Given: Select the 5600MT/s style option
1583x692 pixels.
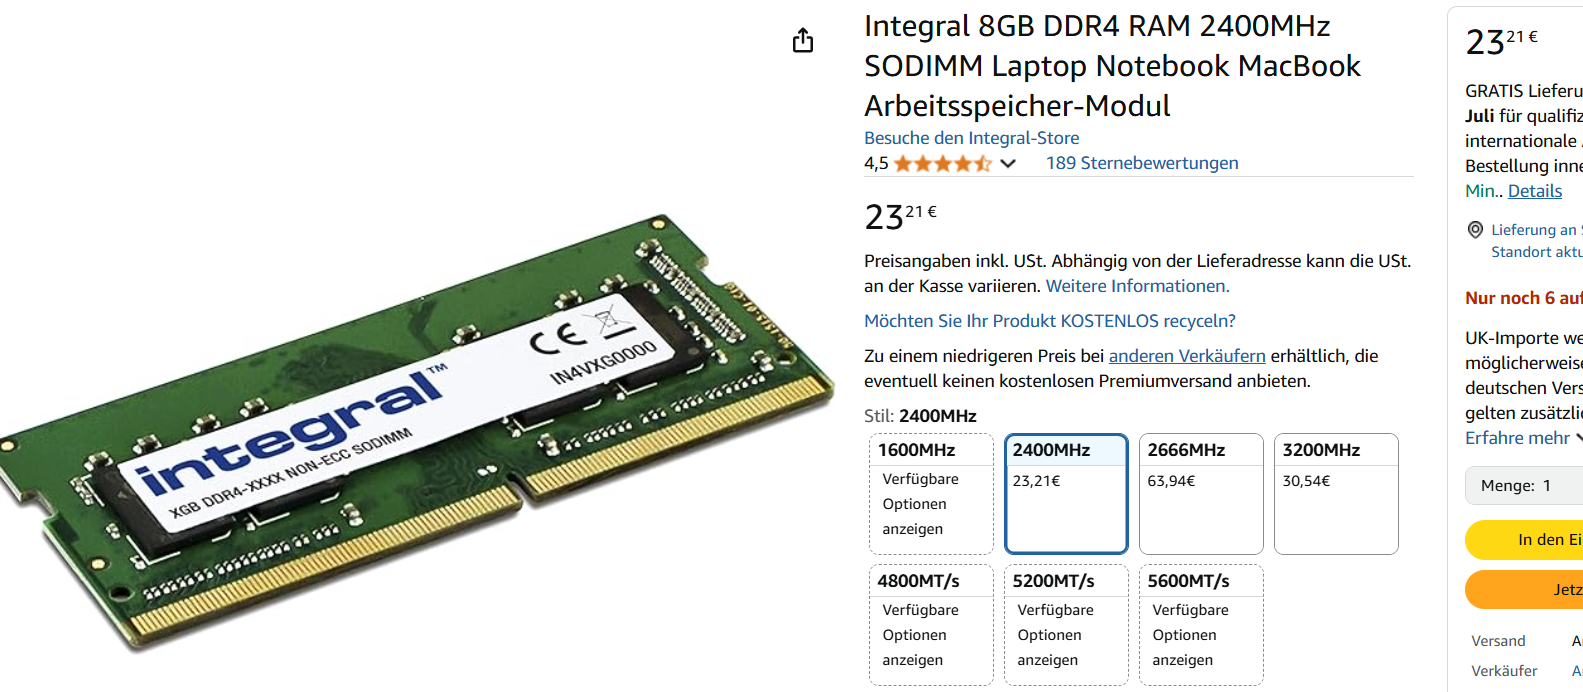Looking at the screenshot, I should coord(1201,625).
